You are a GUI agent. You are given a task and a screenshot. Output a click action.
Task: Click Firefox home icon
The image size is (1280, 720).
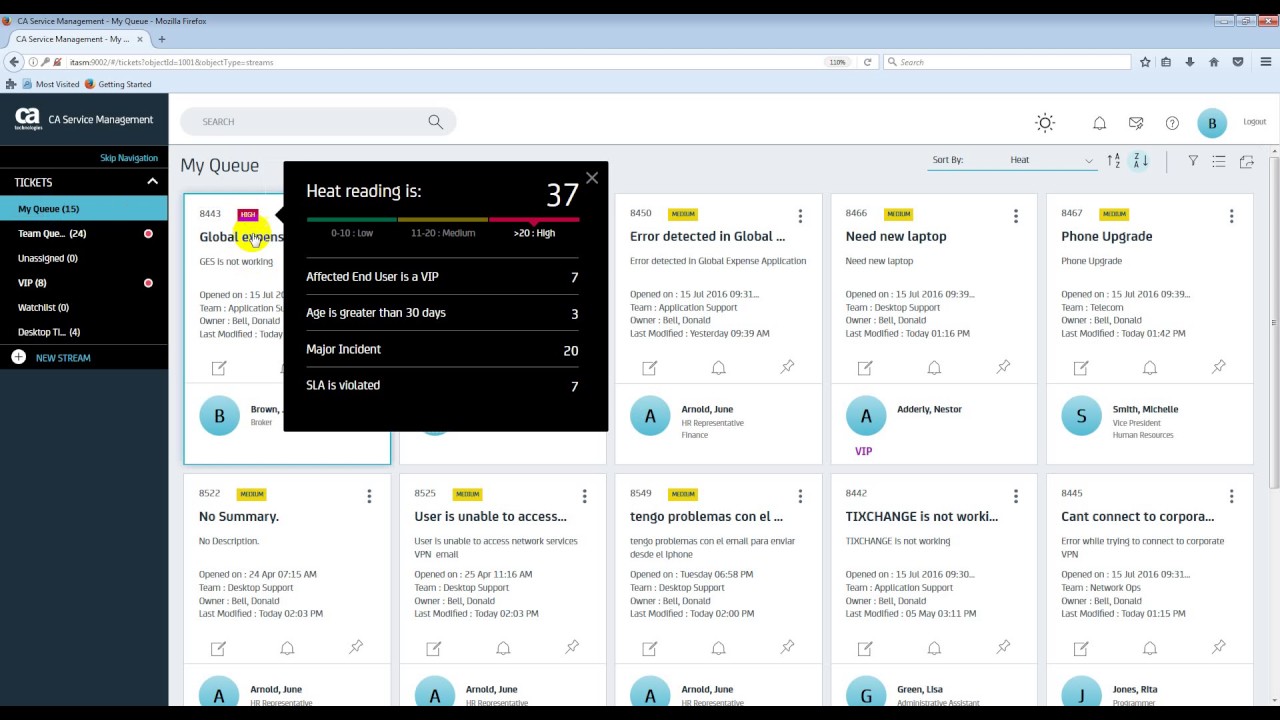click(1214, 62)
